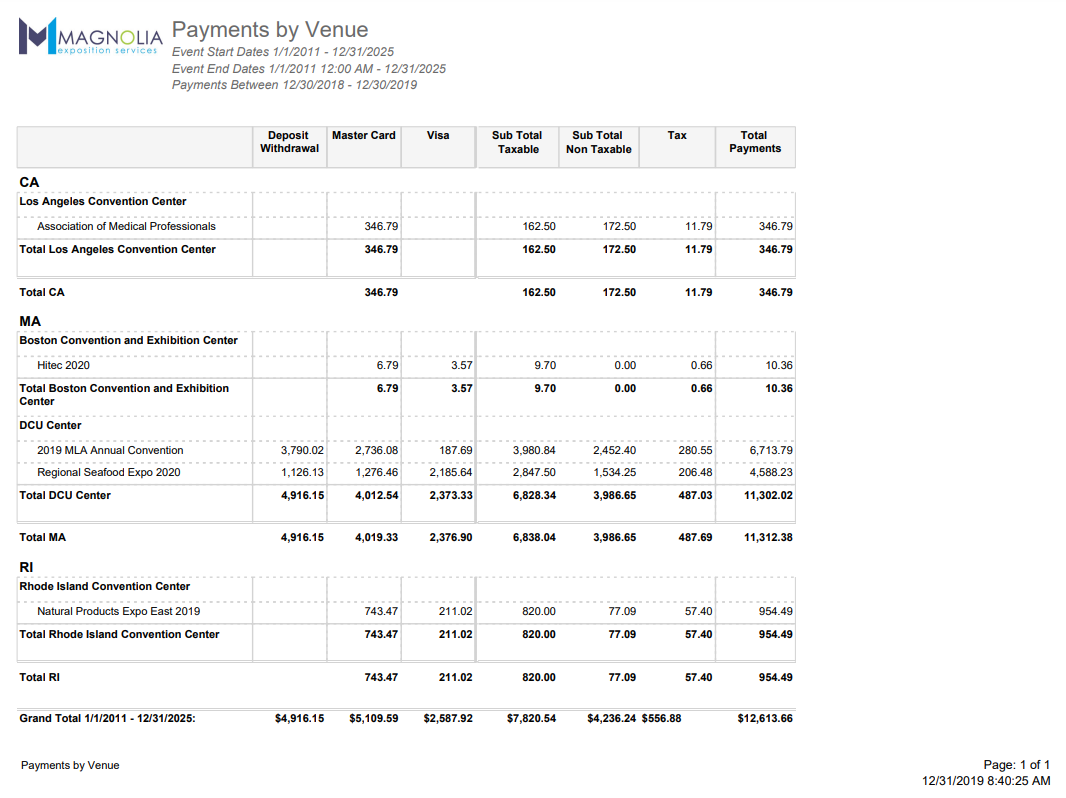This screenshot has height=798, width=1066.
Task: Select the Payments by Venue report title
Action: pyautogui.click(x=270, y=30)
